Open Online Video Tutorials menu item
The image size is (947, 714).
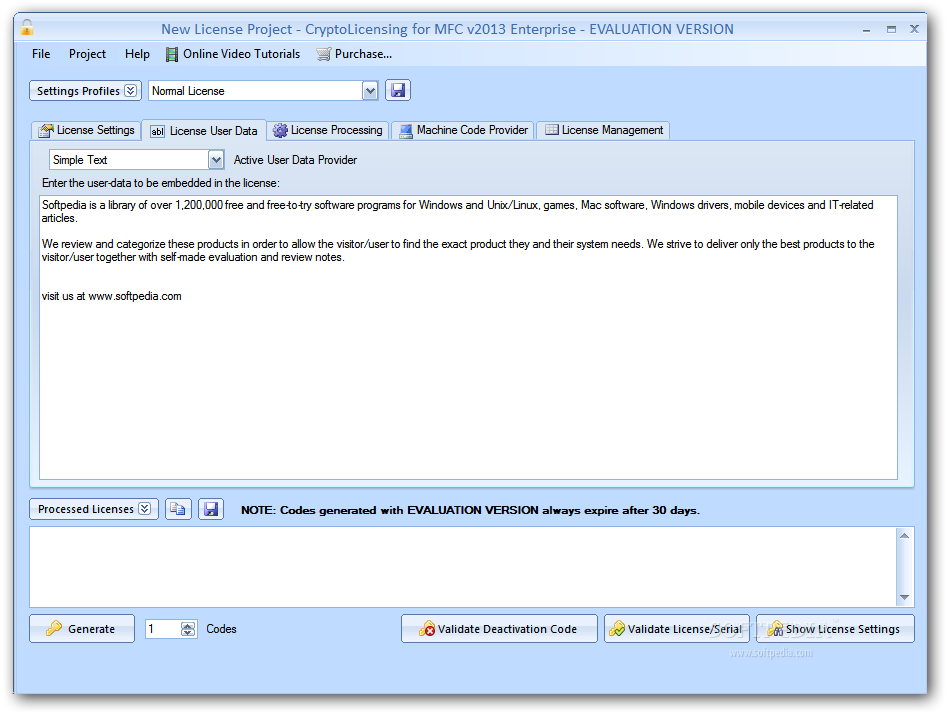[x=233, y=54]
